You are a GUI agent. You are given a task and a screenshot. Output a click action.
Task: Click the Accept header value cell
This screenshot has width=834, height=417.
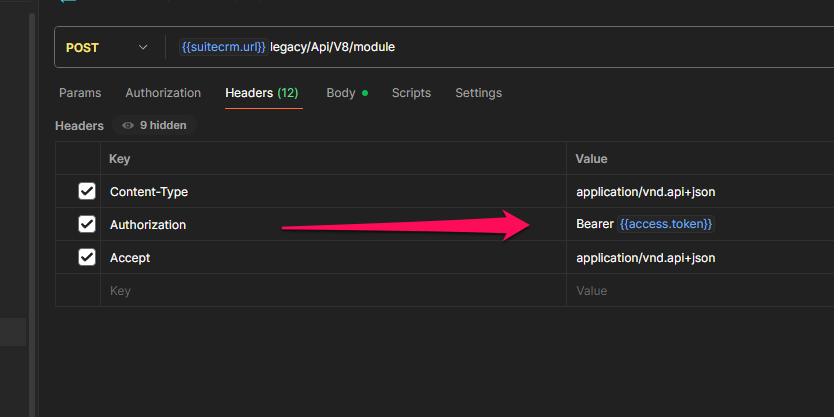point(700,258)
